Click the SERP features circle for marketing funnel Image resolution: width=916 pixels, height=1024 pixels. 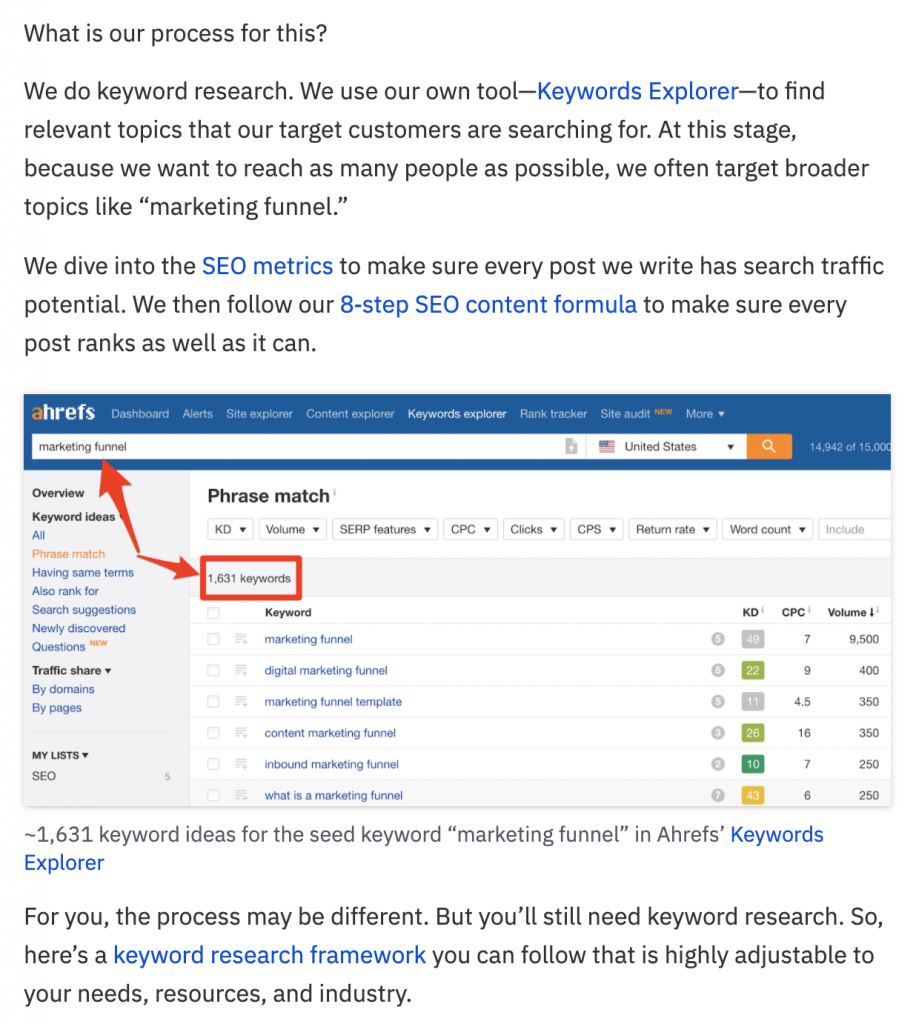pos(718,639)
